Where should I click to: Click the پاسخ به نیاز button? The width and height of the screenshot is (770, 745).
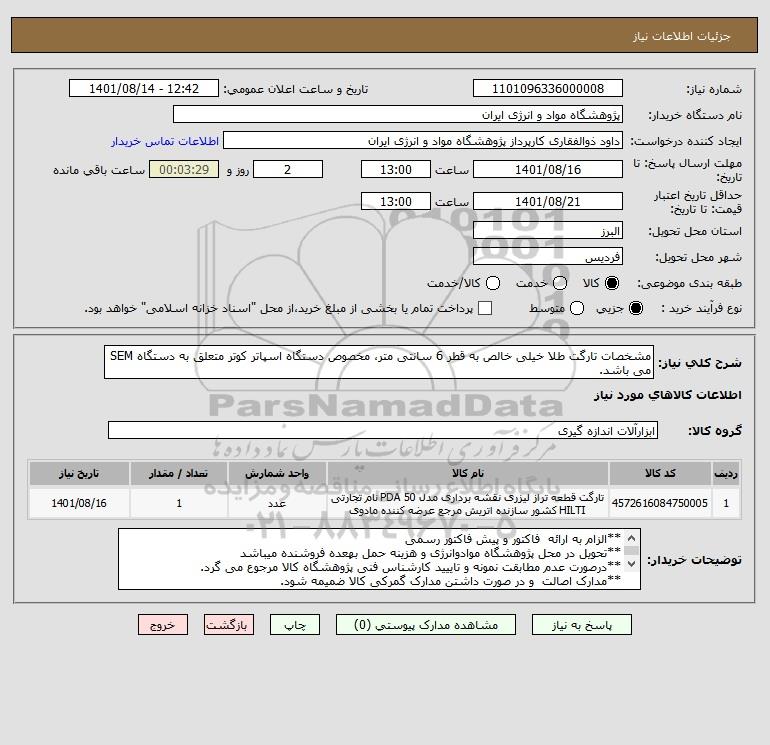(x=581, y=625)
